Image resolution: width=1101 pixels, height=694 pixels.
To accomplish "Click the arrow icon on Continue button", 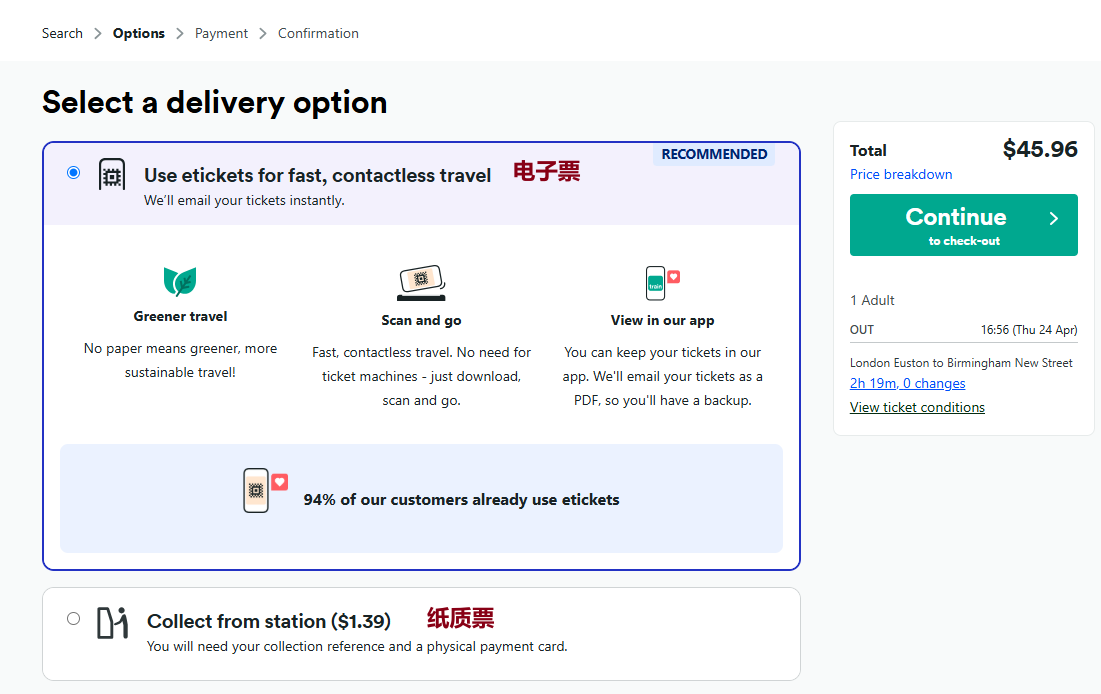I will [x=1053, y=218].
